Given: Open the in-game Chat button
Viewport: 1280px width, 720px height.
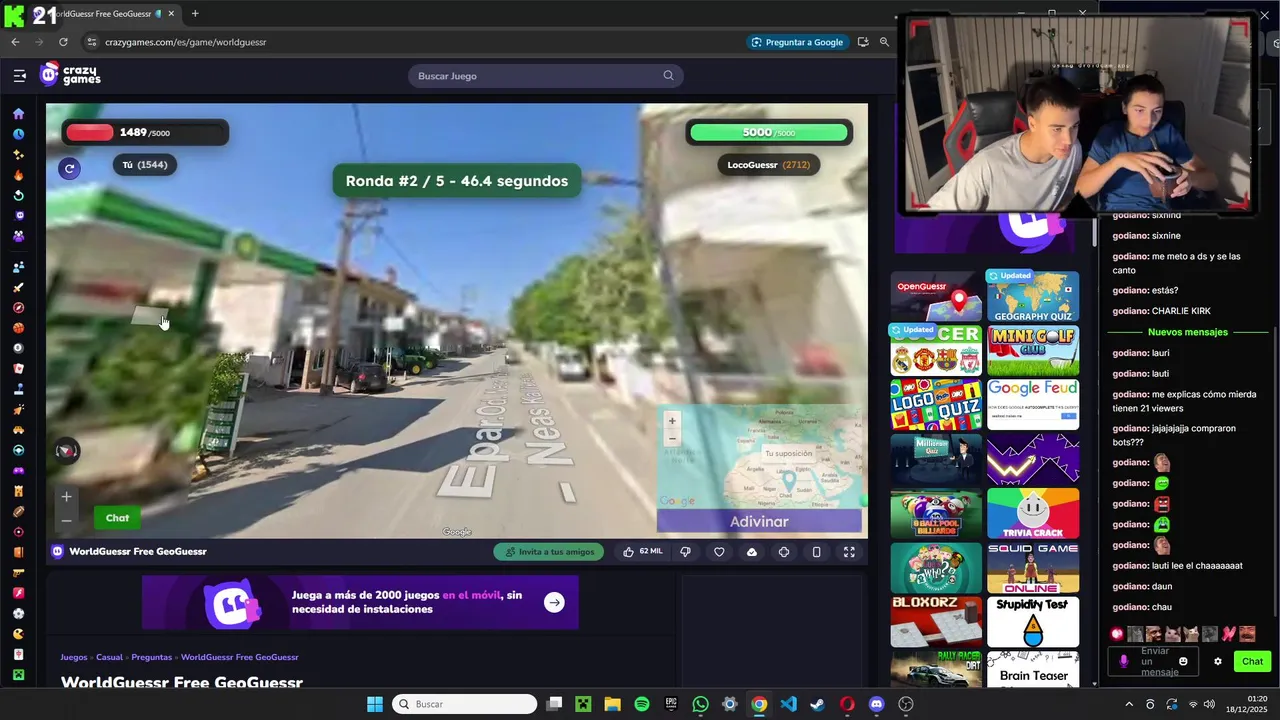Looking at the screenshot, I should [118, 518].
